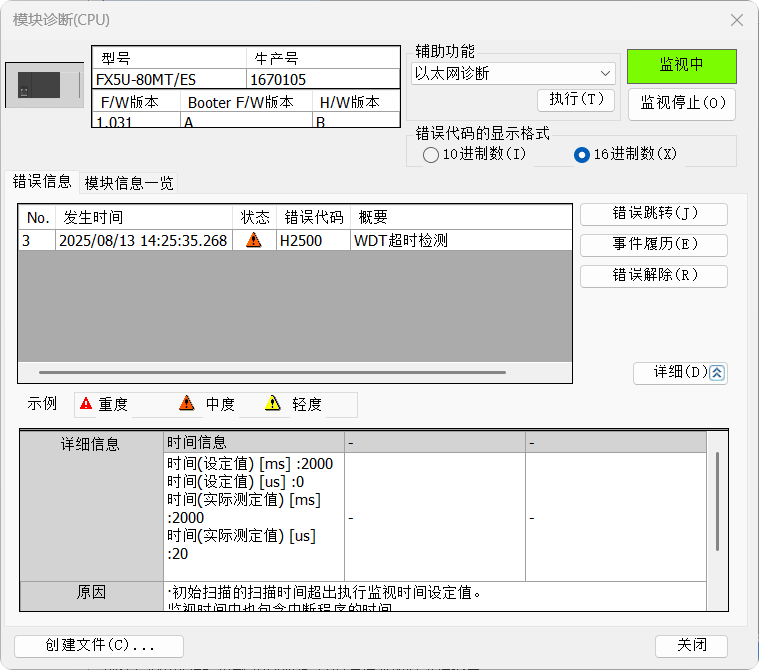Click the vertical scrollbar in the 详细信息 panel
759x670 pixels.
point(716,500)
